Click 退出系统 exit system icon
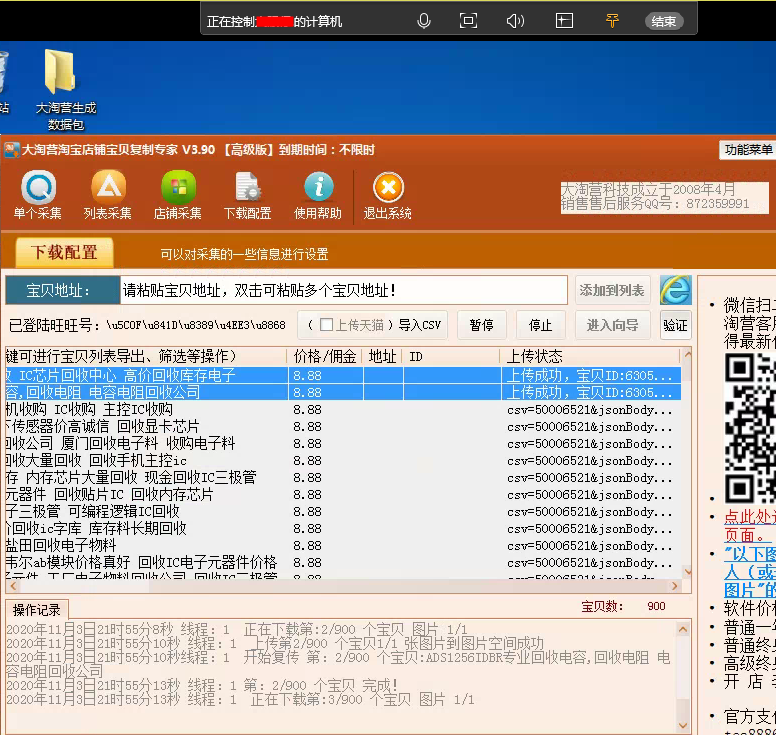The image size is (776, 735). coord(388,195)
